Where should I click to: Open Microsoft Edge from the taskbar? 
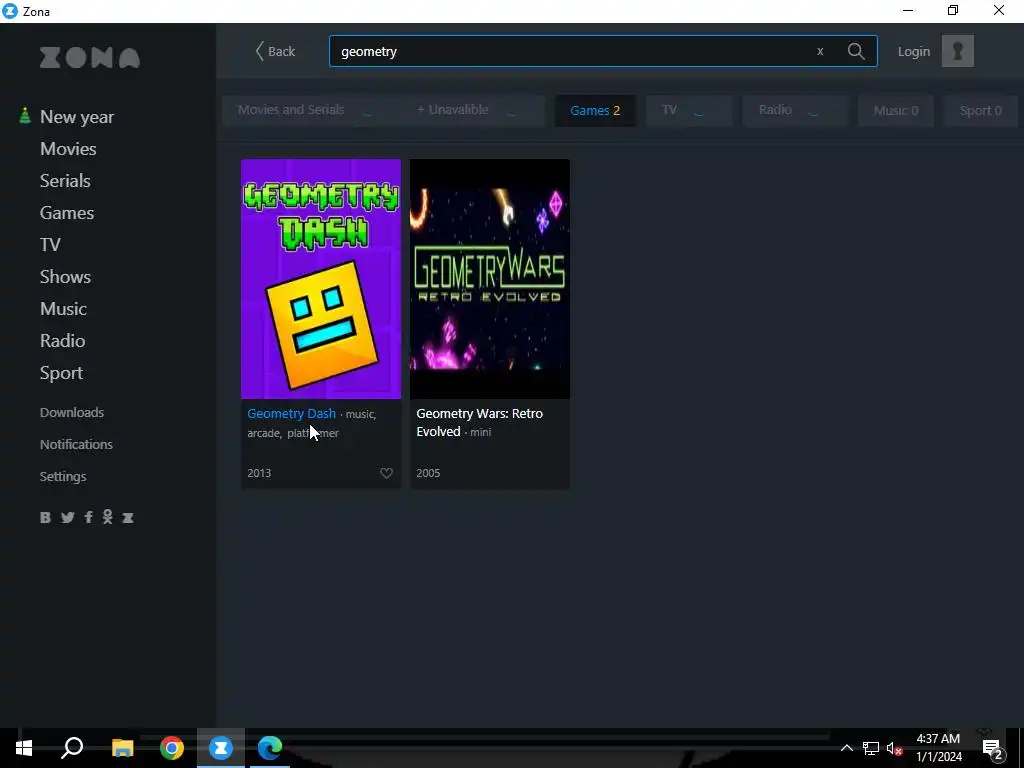coord(270,748)
